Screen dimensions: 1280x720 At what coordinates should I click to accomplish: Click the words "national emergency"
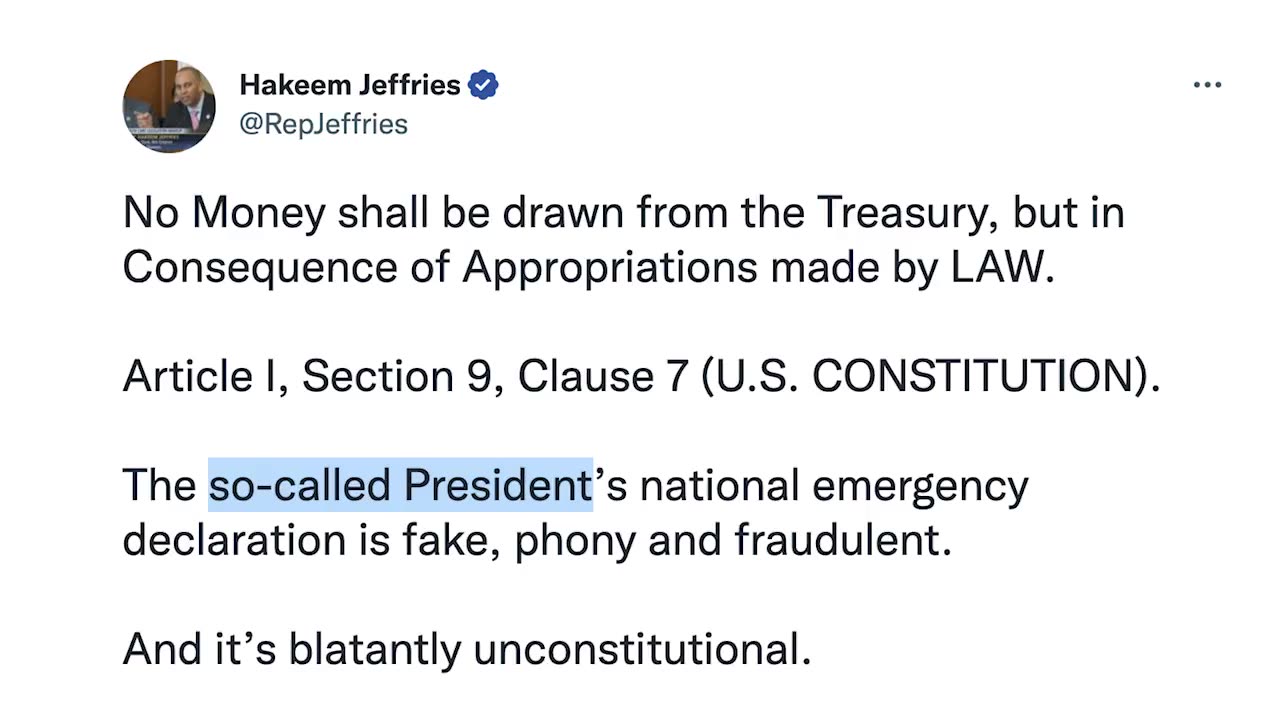[x=833, y=486]
